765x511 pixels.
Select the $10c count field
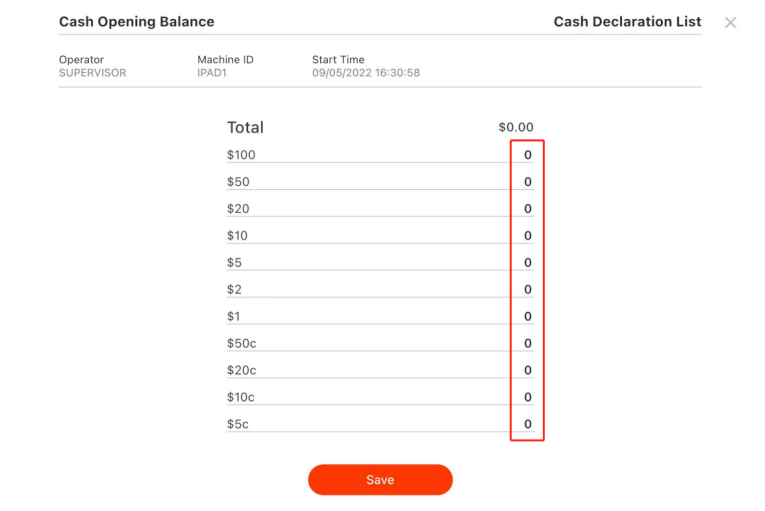coord(527,398)
